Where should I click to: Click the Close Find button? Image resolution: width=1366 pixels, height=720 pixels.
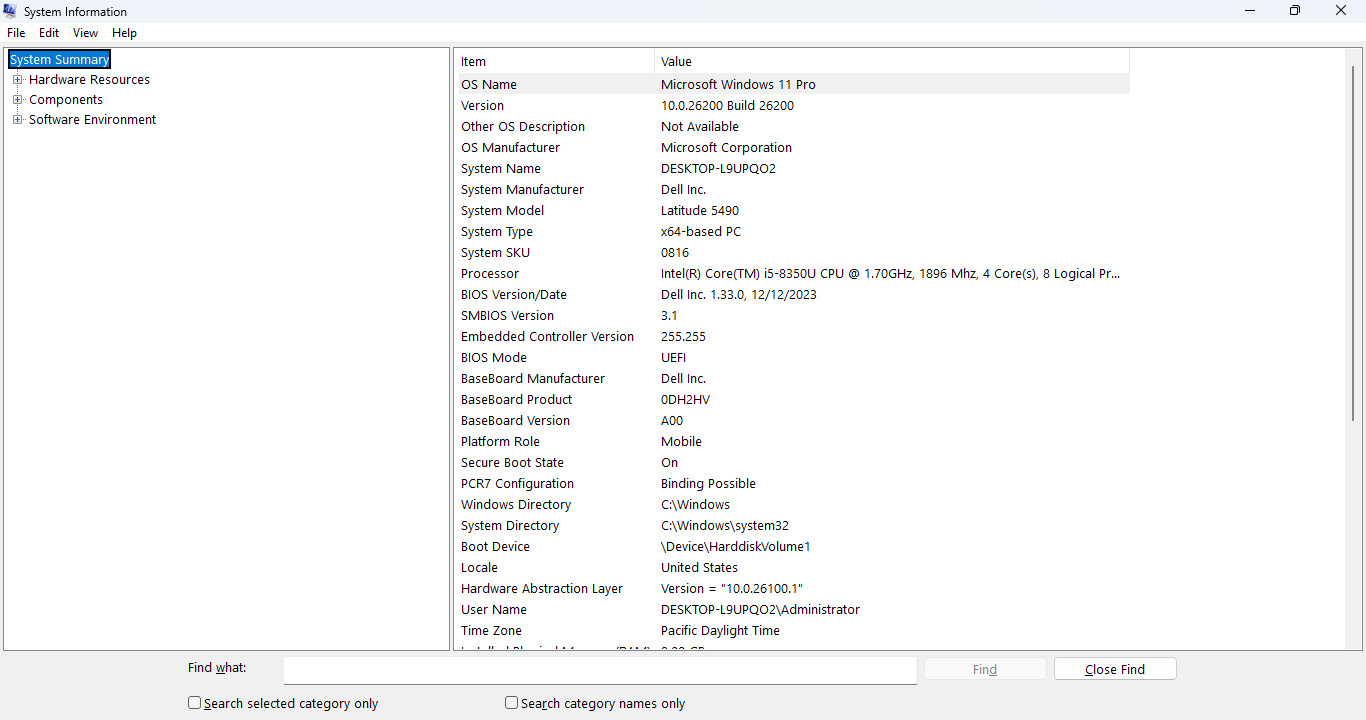tap(1115, 669)
